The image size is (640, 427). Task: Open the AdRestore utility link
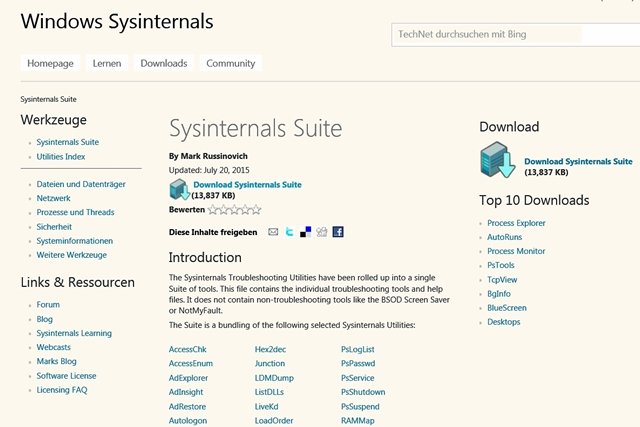click(187, 407)
